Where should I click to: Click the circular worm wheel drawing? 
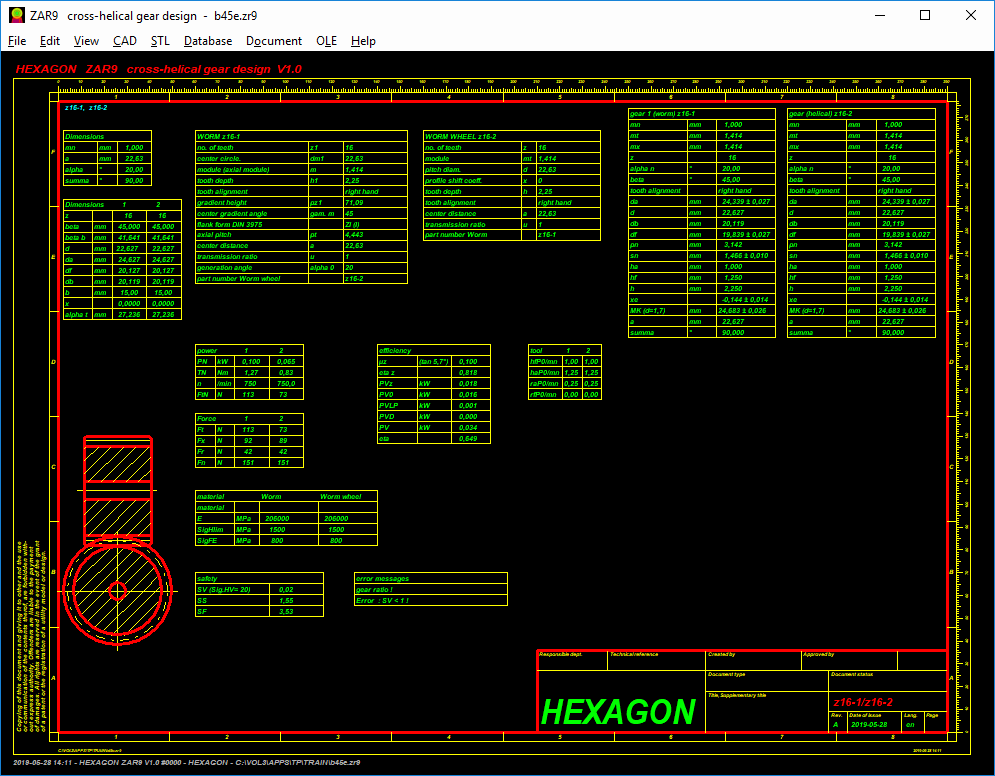[117, 591]
